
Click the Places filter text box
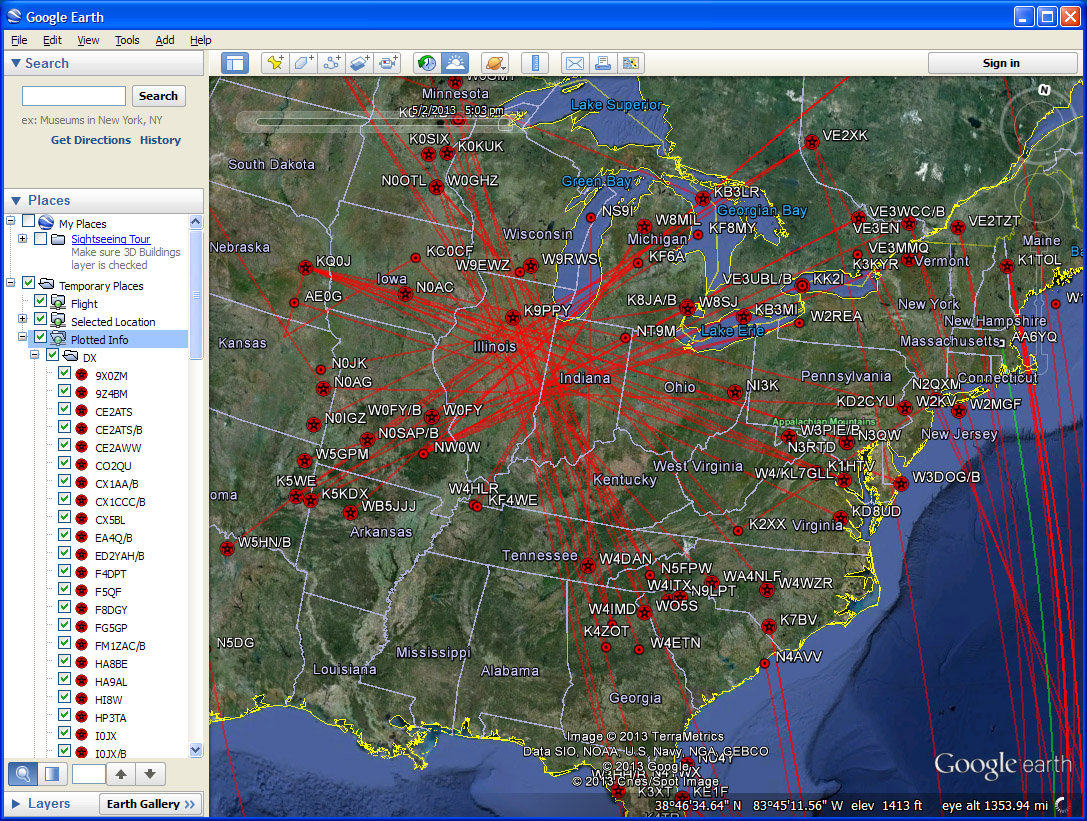coord(89,773)
